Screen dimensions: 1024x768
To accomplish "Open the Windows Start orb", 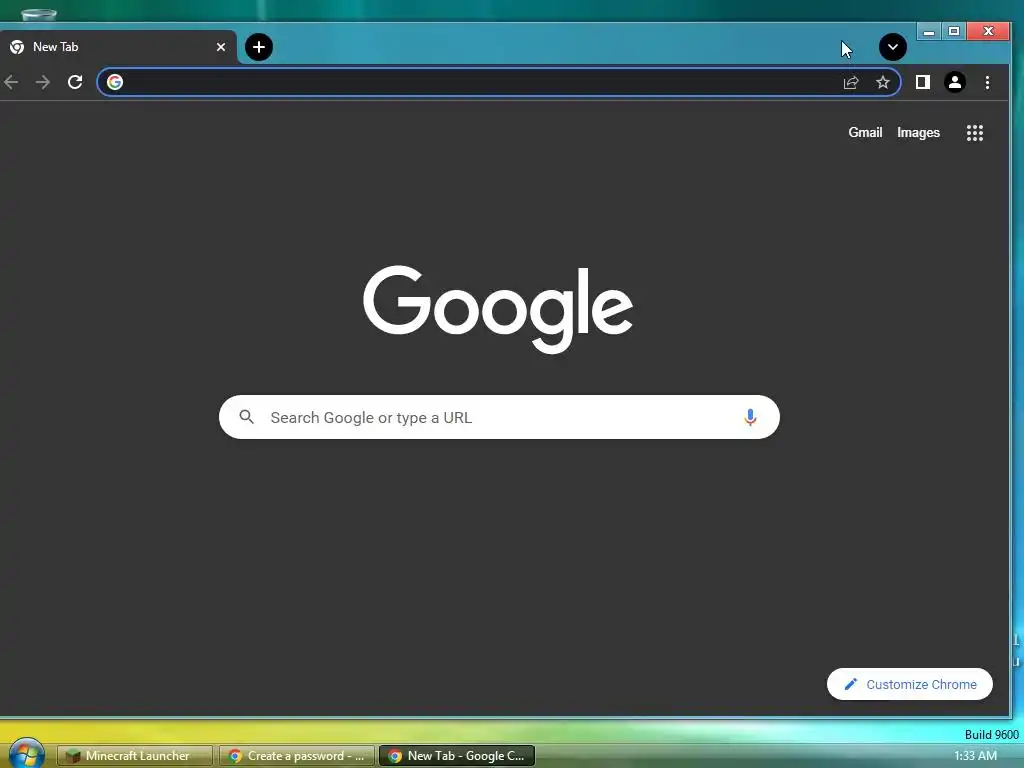I will click(x=27, y=754).
